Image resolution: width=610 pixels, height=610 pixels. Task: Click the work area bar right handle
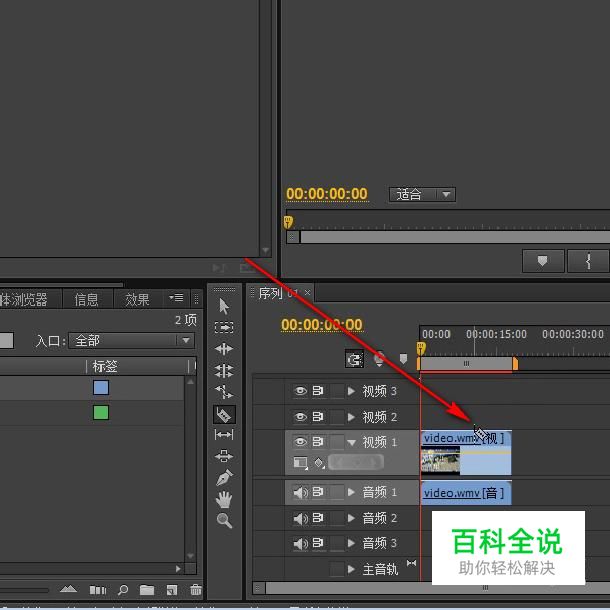tap(515, 364)
